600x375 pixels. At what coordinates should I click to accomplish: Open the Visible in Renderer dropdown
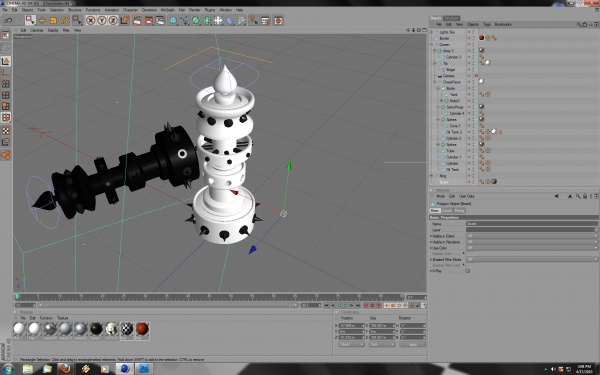(x=532, y=242)
